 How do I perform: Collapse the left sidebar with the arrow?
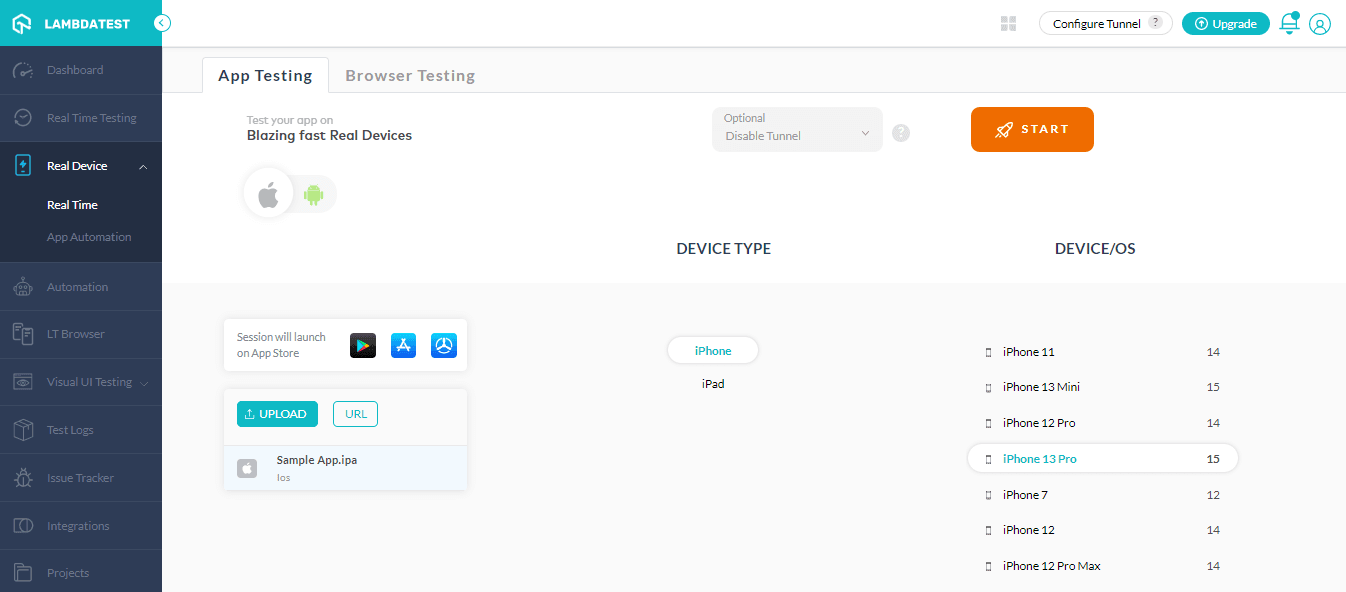[162, 23]
